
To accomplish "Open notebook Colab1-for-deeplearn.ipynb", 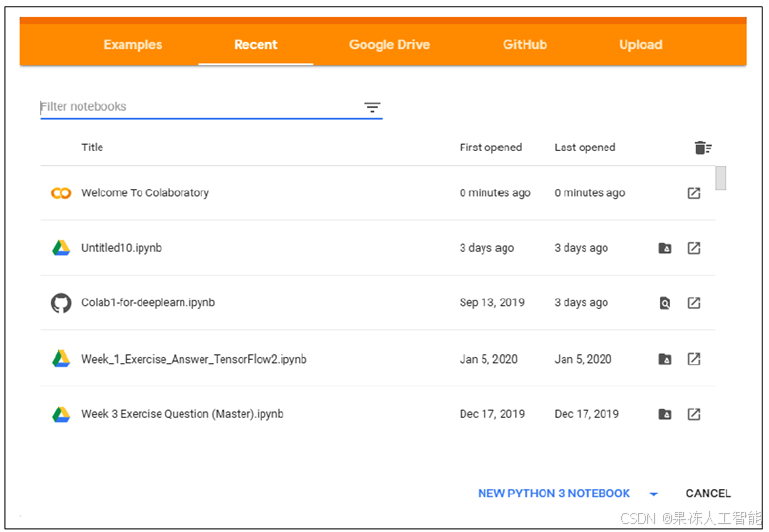I will point(148,303).
